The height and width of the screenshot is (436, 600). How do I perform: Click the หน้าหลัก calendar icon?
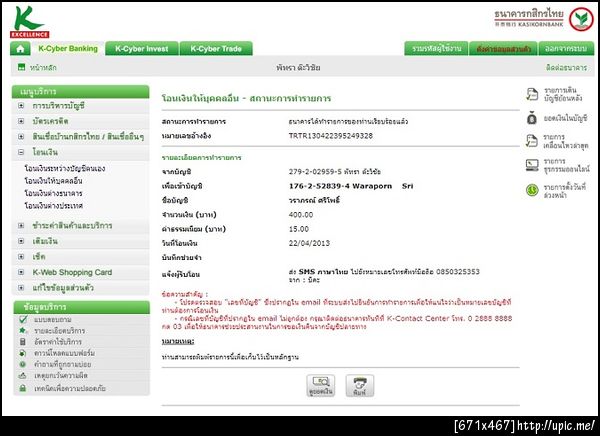click(x=21, y=67)
